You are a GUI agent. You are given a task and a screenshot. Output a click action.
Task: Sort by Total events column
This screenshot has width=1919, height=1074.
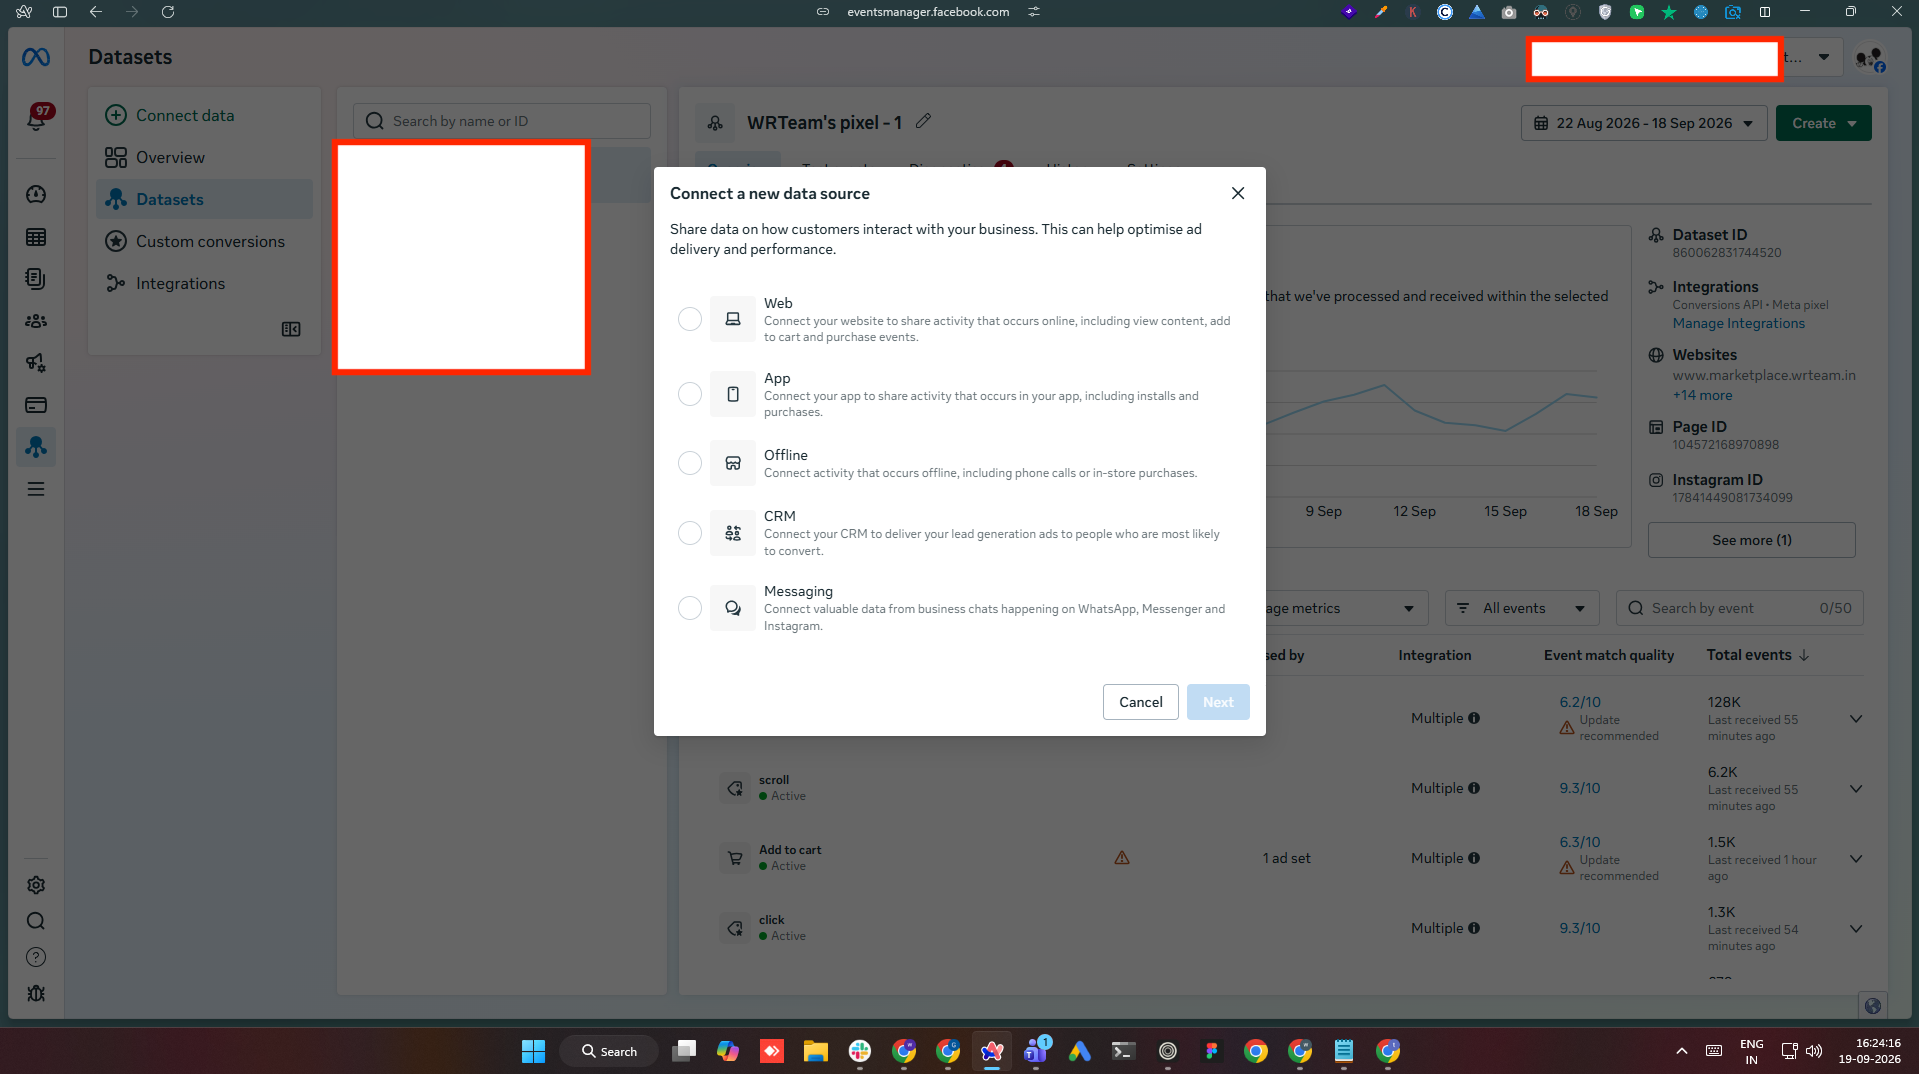[x=1757, y=655]
